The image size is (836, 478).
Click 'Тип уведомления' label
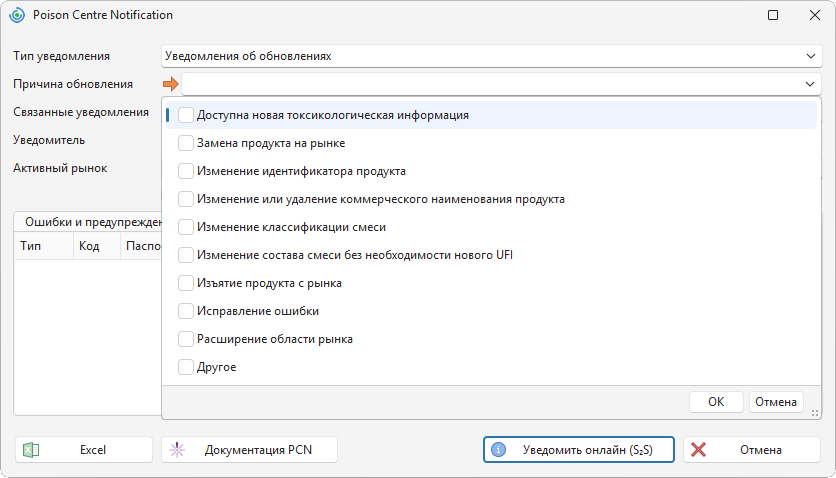coord(61,56)
